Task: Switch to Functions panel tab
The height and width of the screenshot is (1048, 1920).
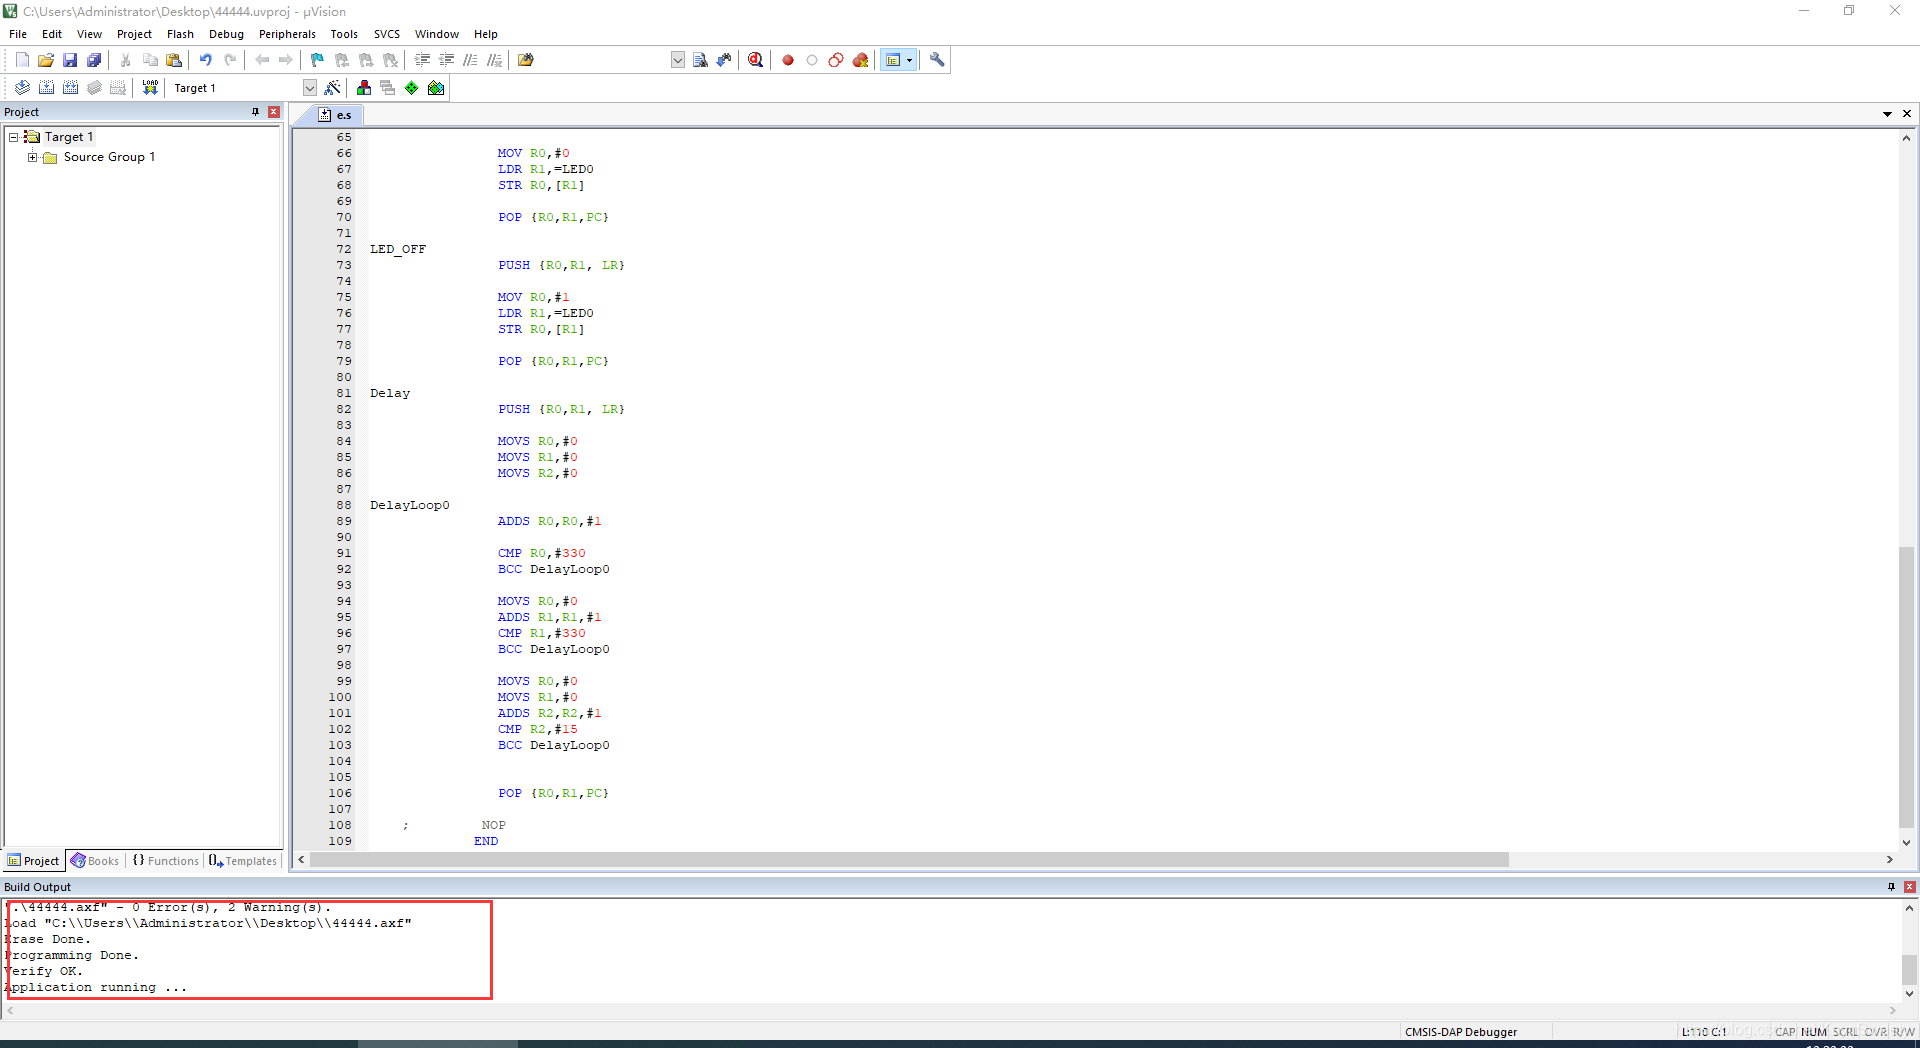Action: 166,861
